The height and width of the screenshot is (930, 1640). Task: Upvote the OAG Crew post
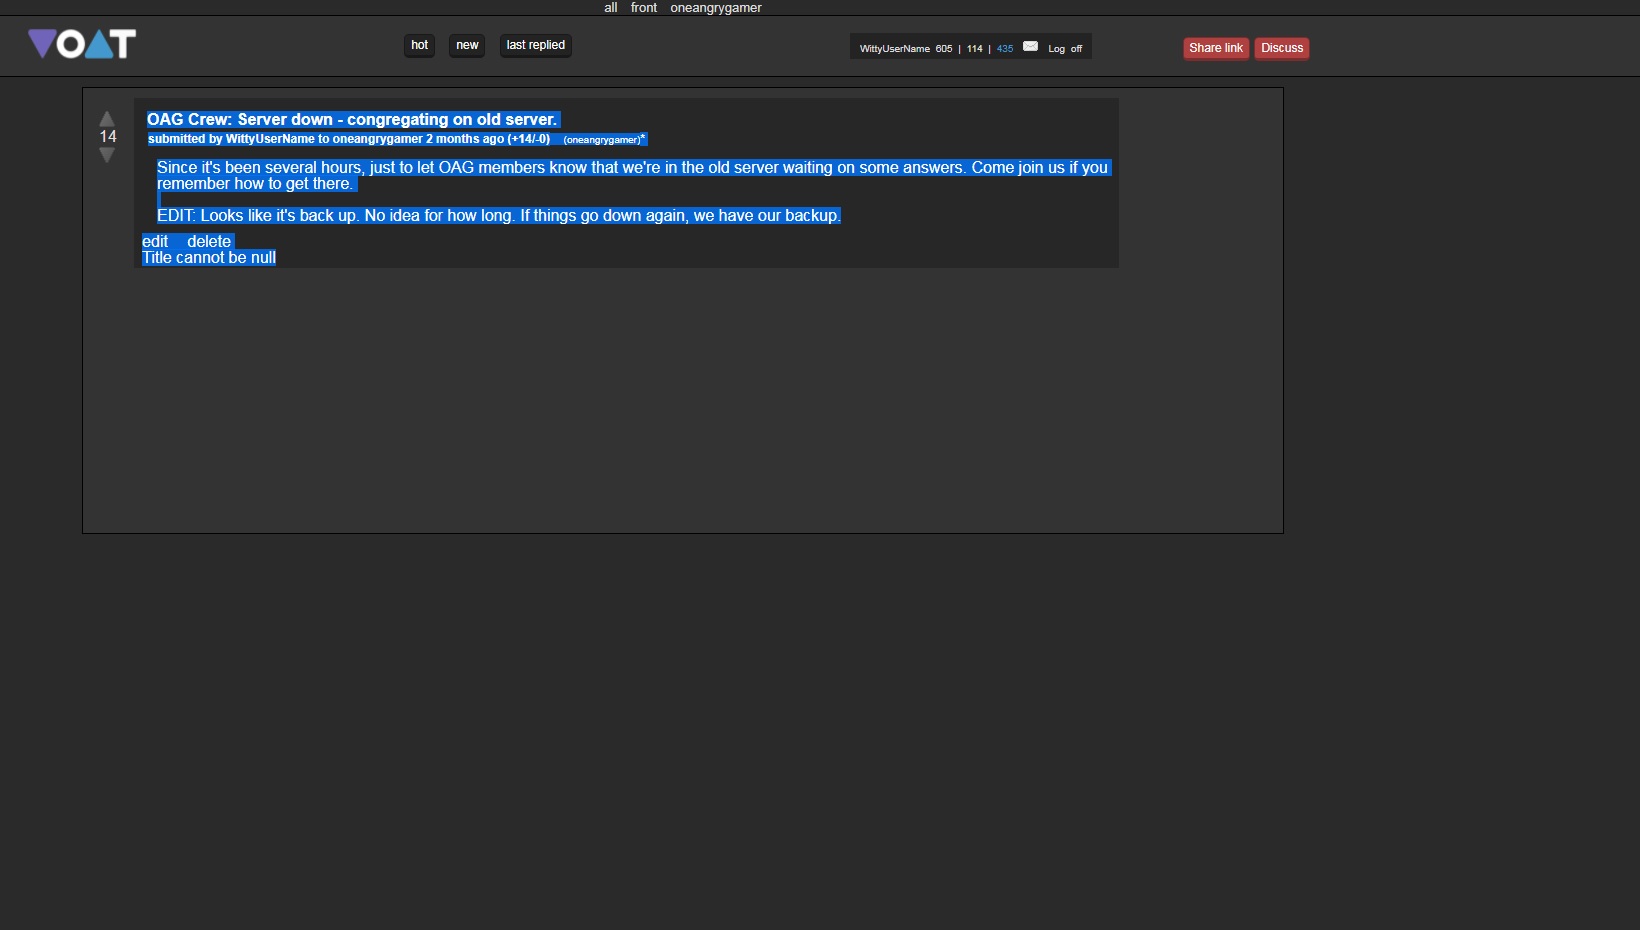coord(107,119)
